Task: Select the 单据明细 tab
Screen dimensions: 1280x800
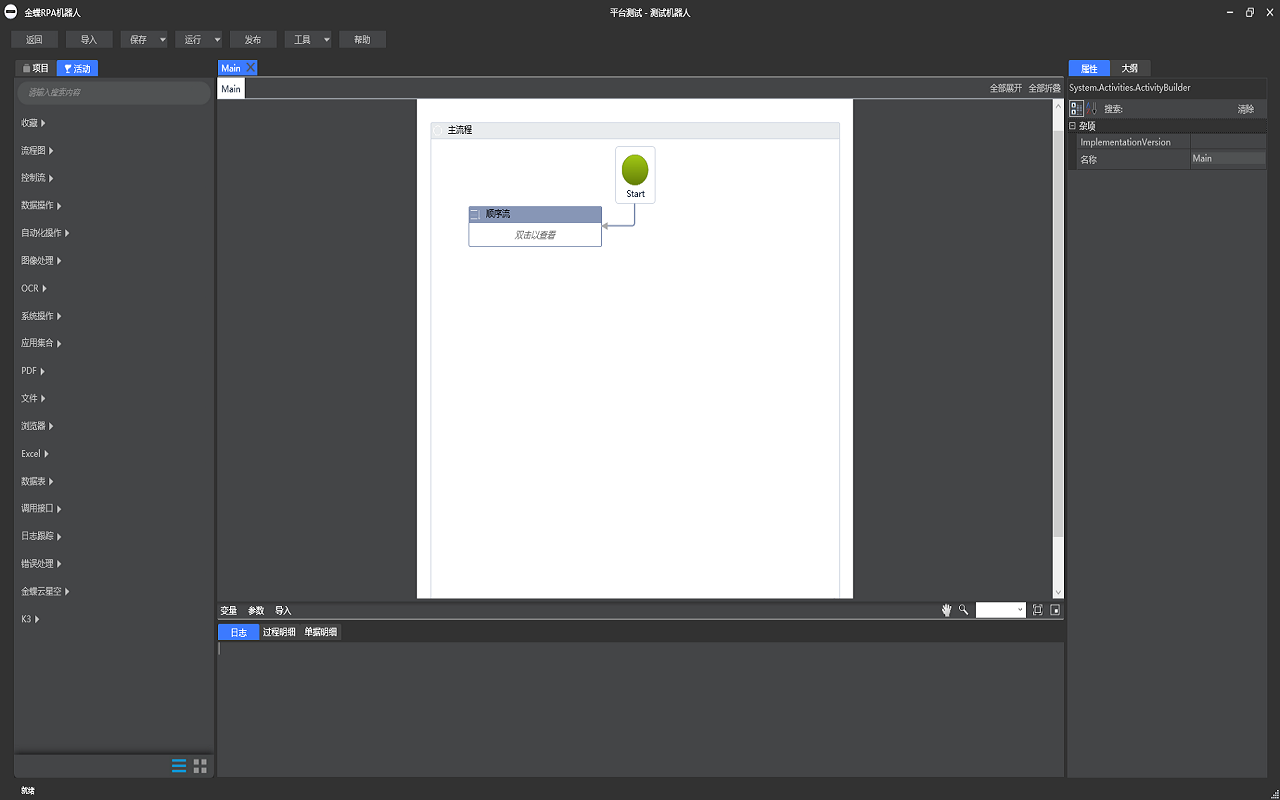Action: click(x=321, y=632)
